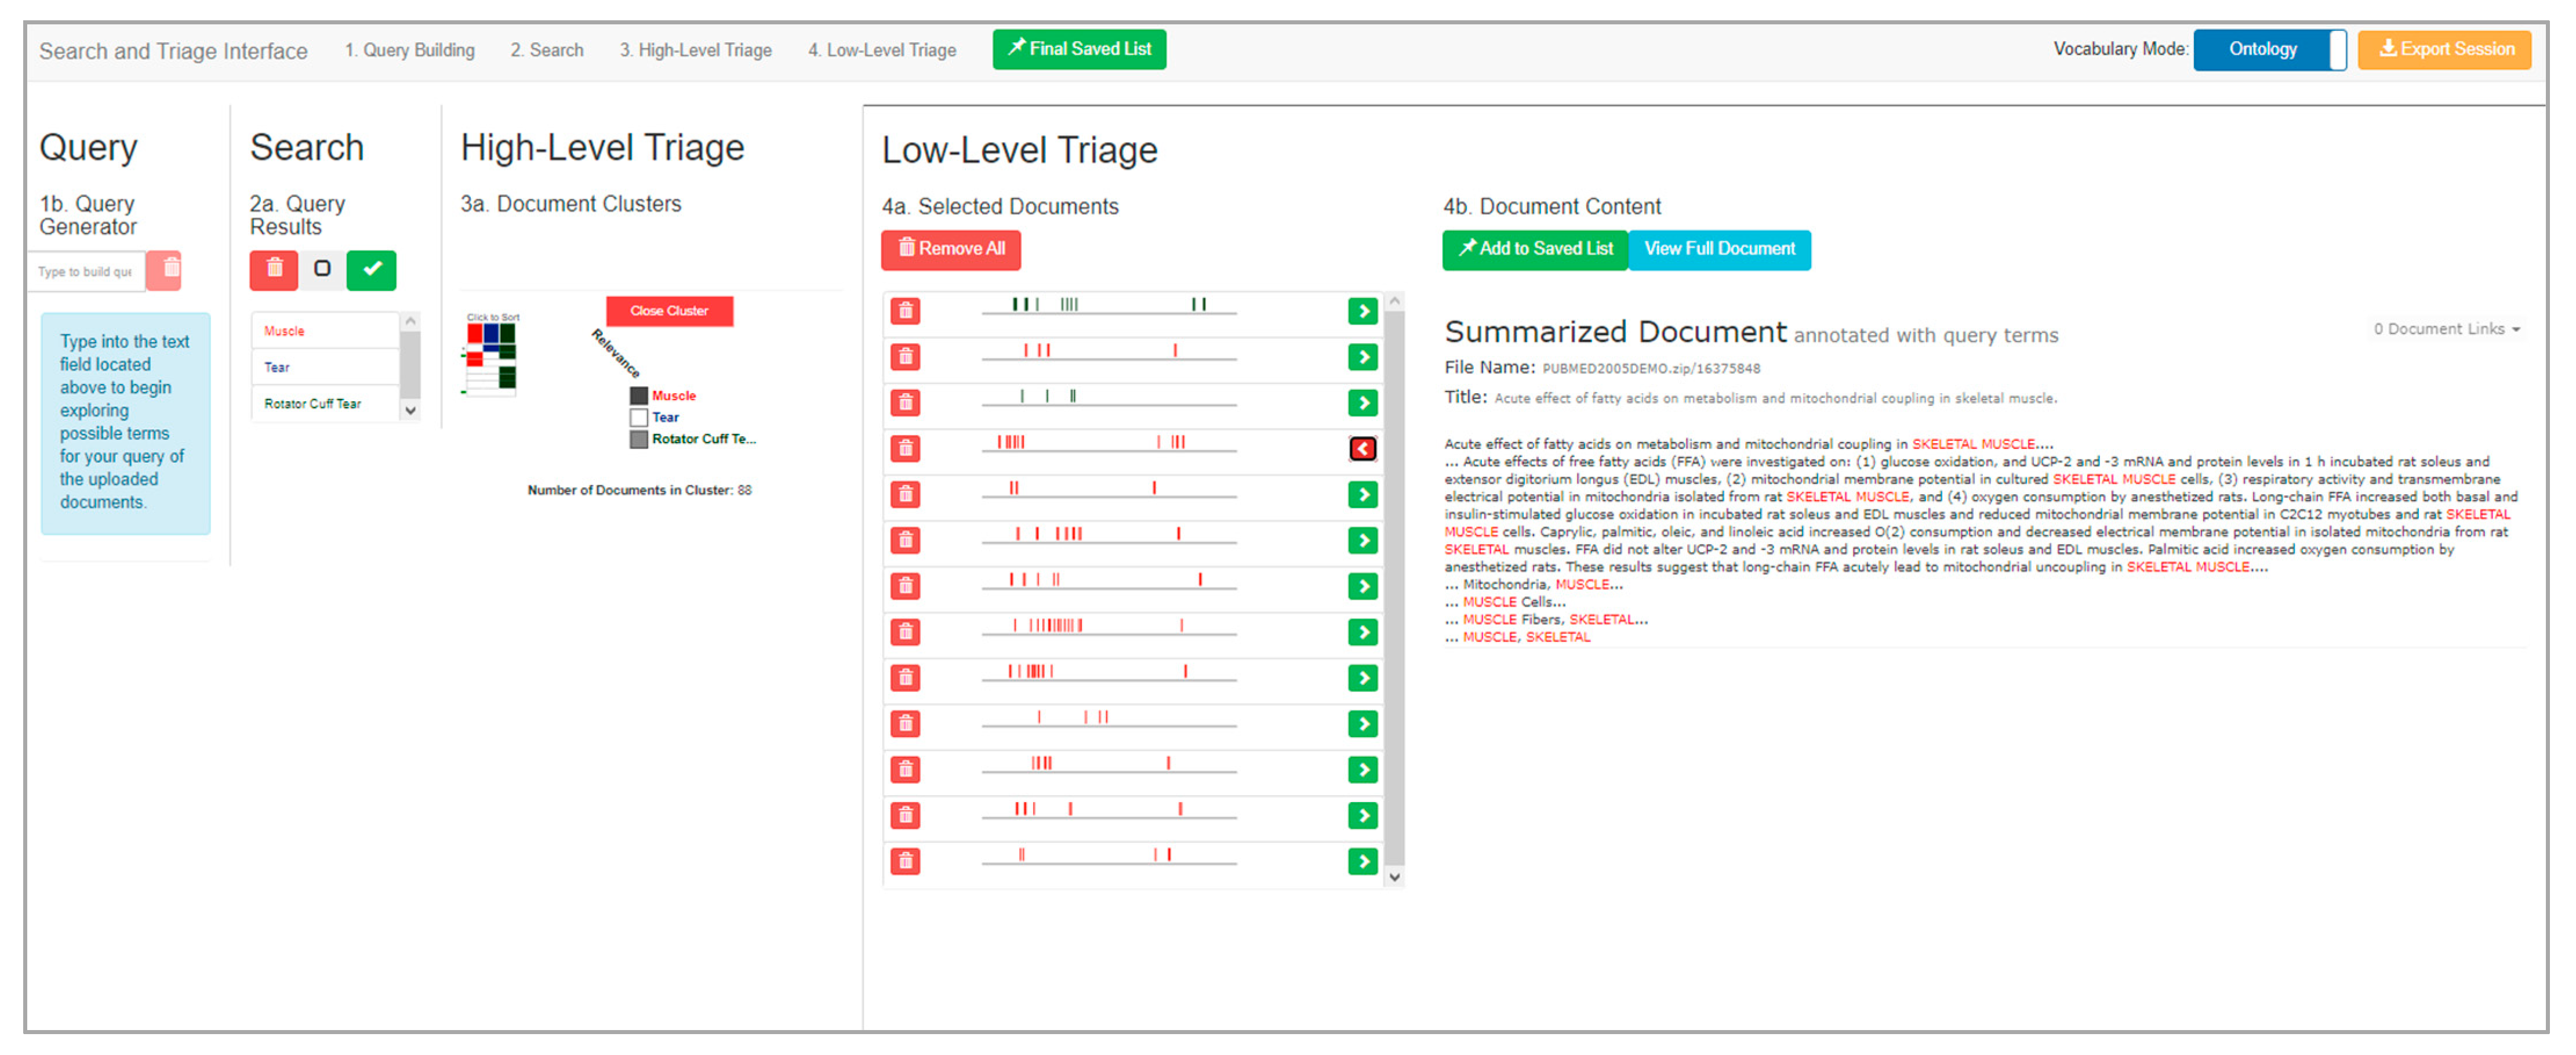
Task: Click the Add to Saved List button
Action: (1534, 249)
